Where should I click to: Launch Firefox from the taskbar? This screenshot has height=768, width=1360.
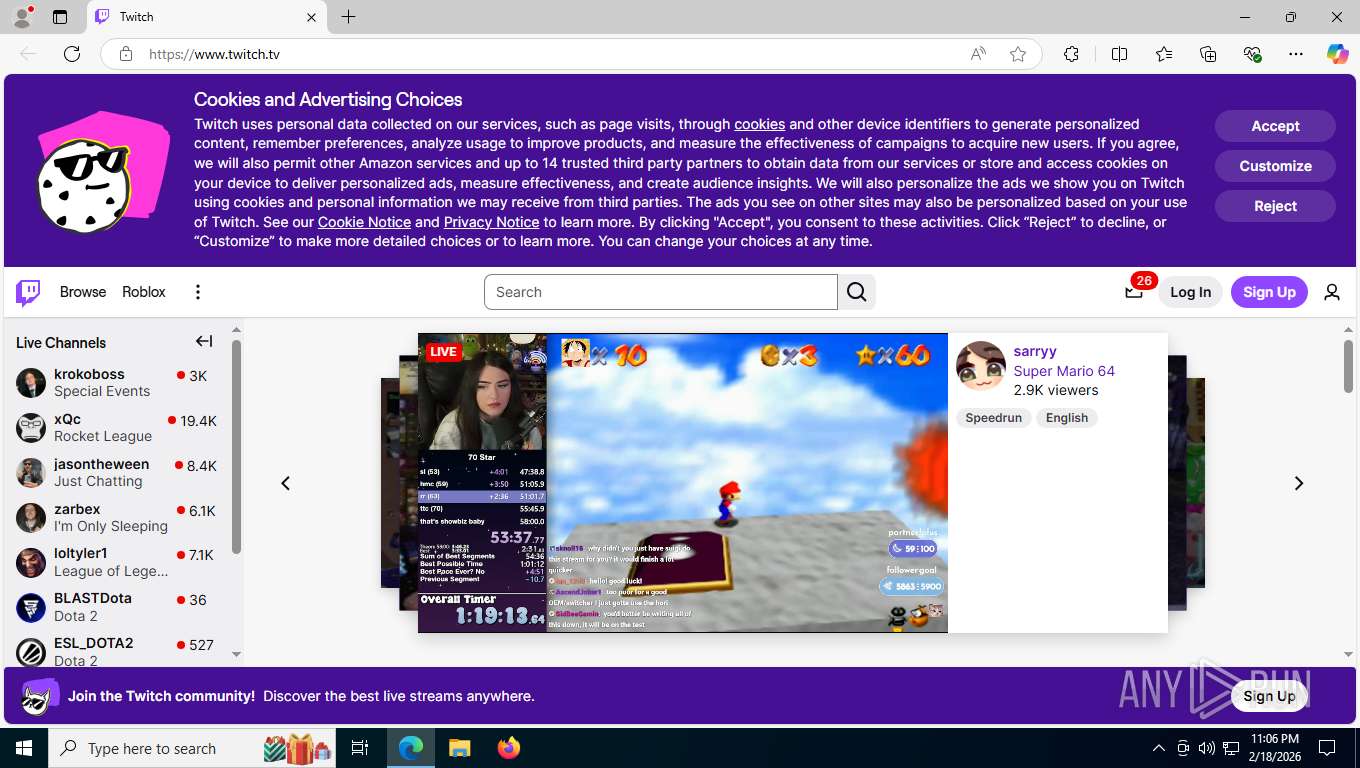[x=509, y=748]
